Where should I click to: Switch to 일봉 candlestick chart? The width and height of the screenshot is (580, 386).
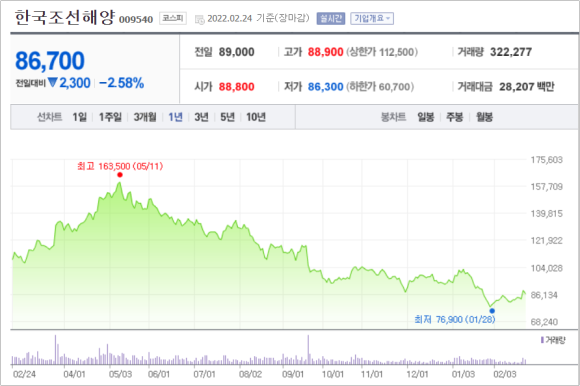point(425,117)
